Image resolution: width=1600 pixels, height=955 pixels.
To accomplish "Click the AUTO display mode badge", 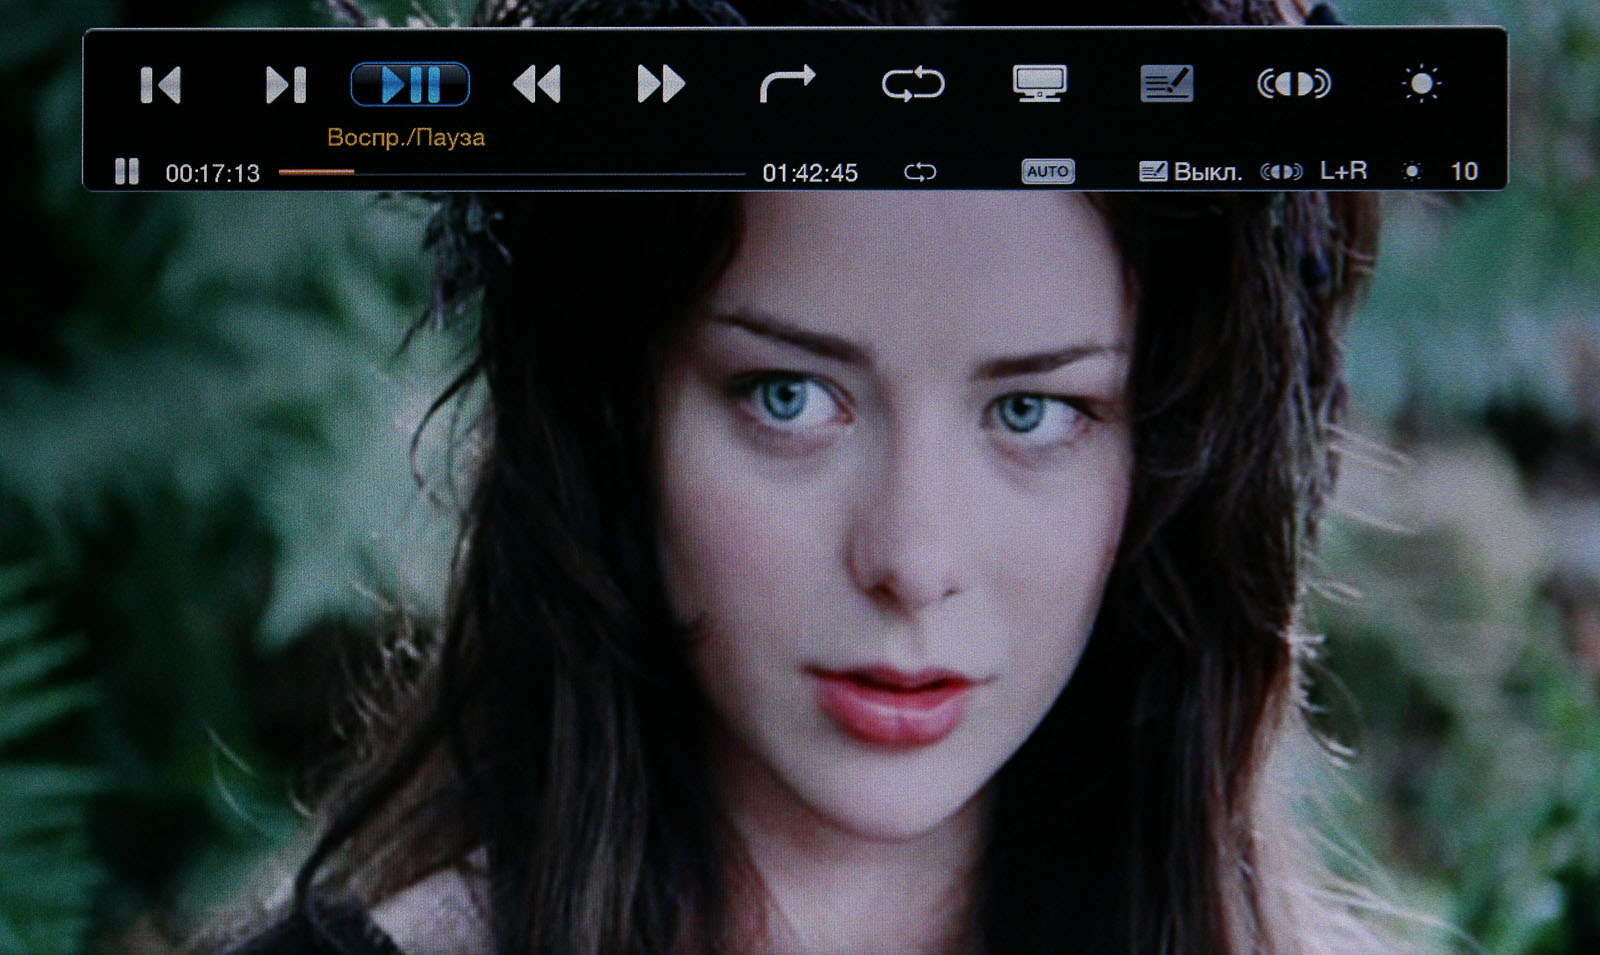I will [x=1047, y=172].
